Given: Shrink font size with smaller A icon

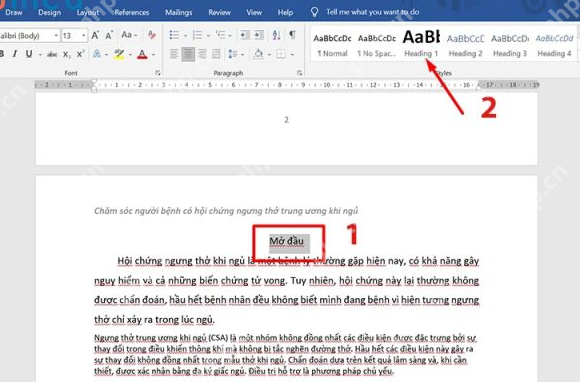Looking at the screenshot, I should pyautogui.click(x=109, y=36).
